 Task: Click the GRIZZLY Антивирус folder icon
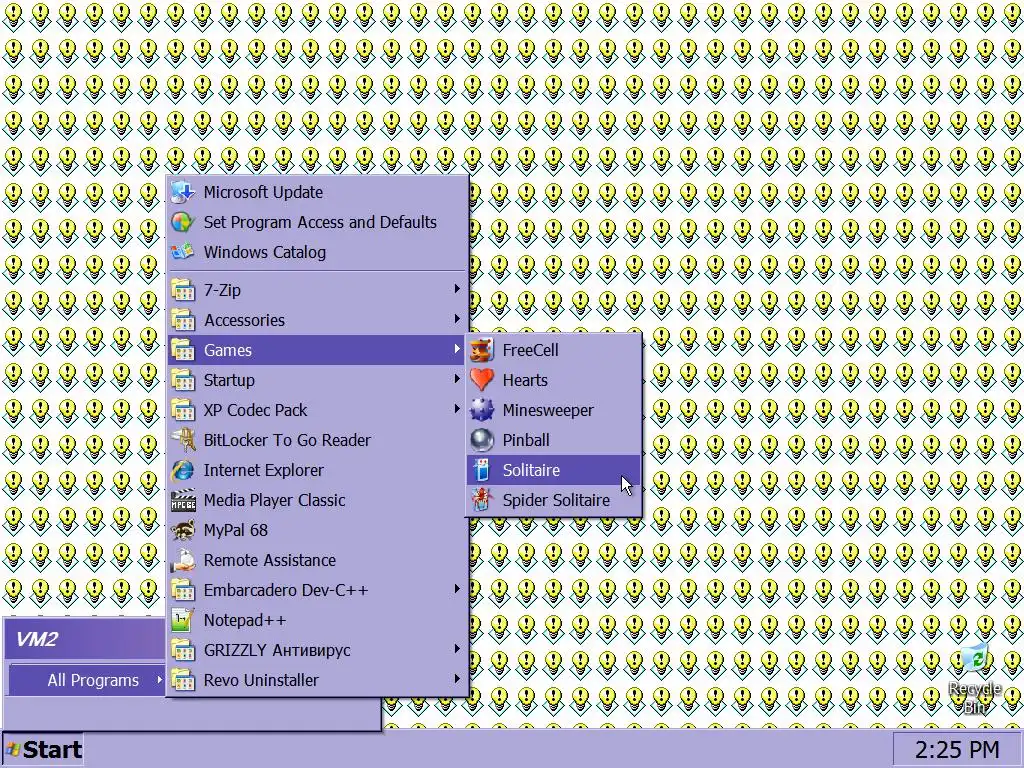coord(183,650)
